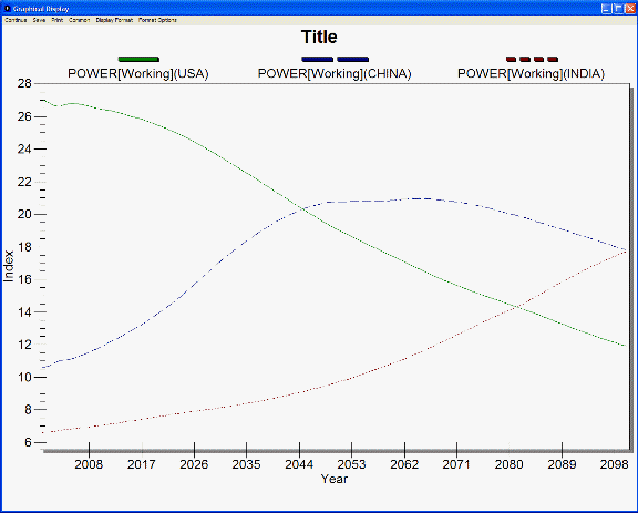638x513 pixels.
Task: Click the 'Year' X-axis label
Action: point(334,479)
